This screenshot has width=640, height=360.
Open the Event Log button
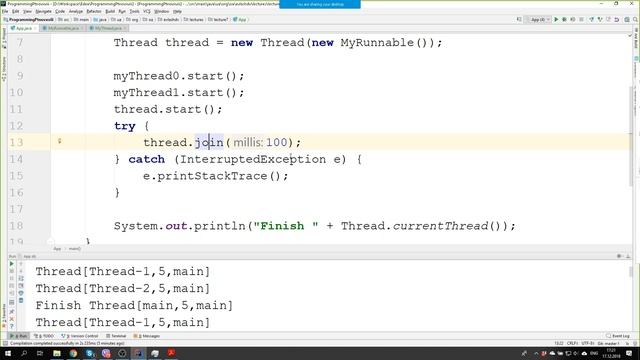[618, 336]
